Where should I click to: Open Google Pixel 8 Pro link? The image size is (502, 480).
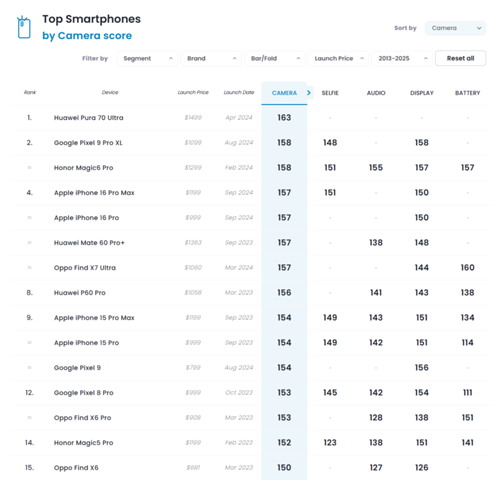(84, 393)
